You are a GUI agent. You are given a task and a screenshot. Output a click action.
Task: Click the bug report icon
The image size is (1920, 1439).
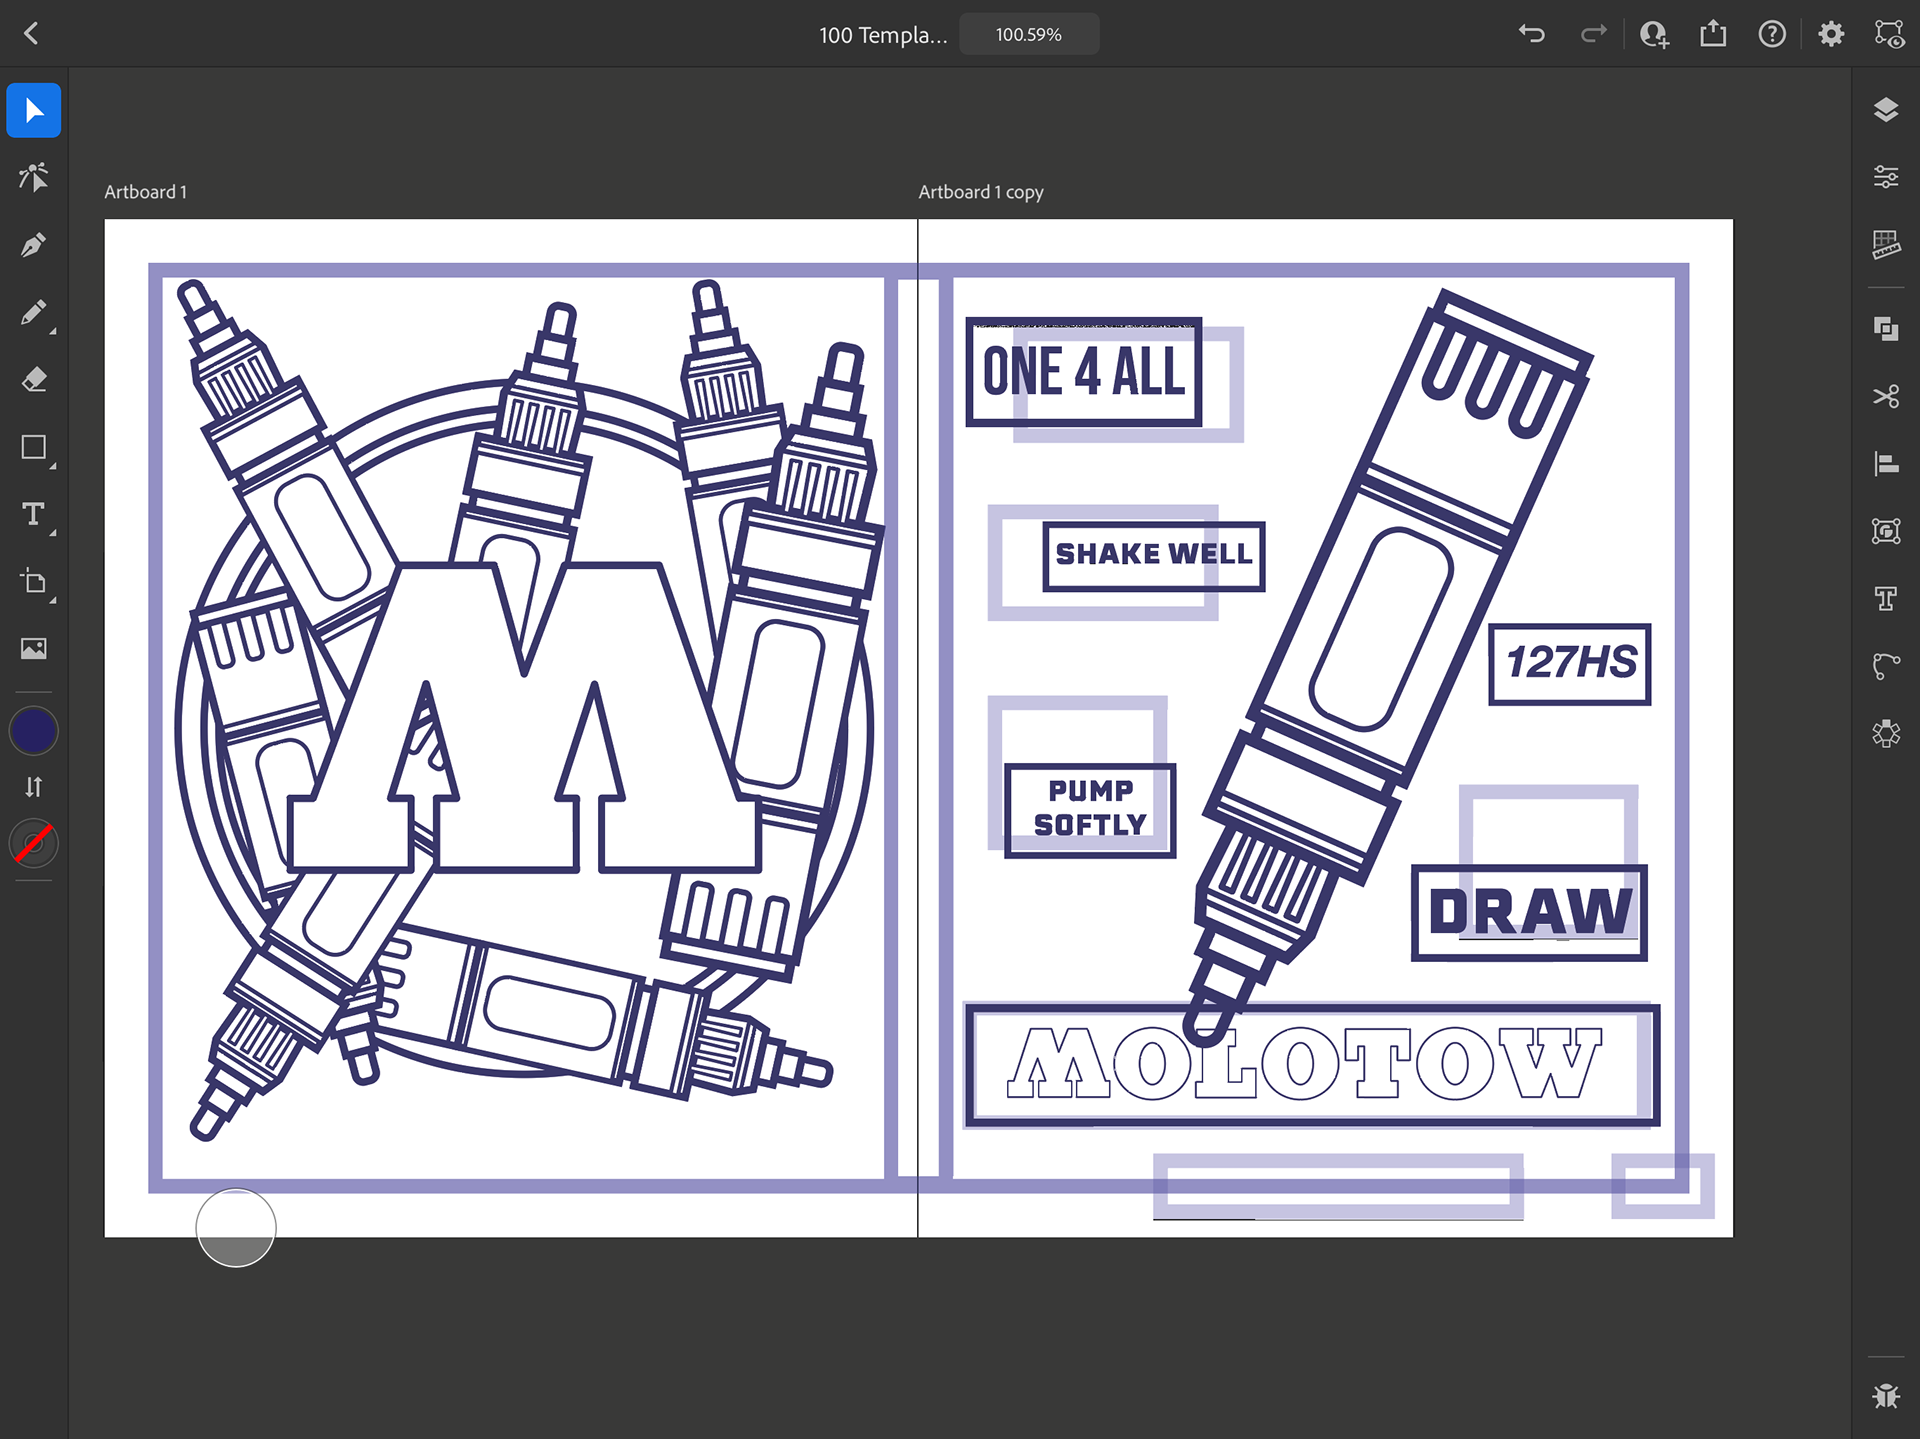pos(1886,1396)
